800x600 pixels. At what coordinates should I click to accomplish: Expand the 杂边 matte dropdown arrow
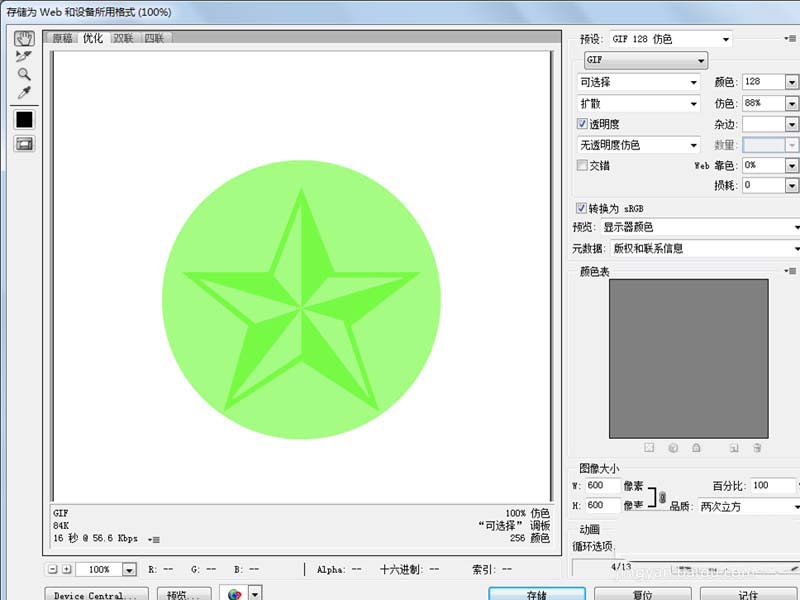[x=791, y=124]
